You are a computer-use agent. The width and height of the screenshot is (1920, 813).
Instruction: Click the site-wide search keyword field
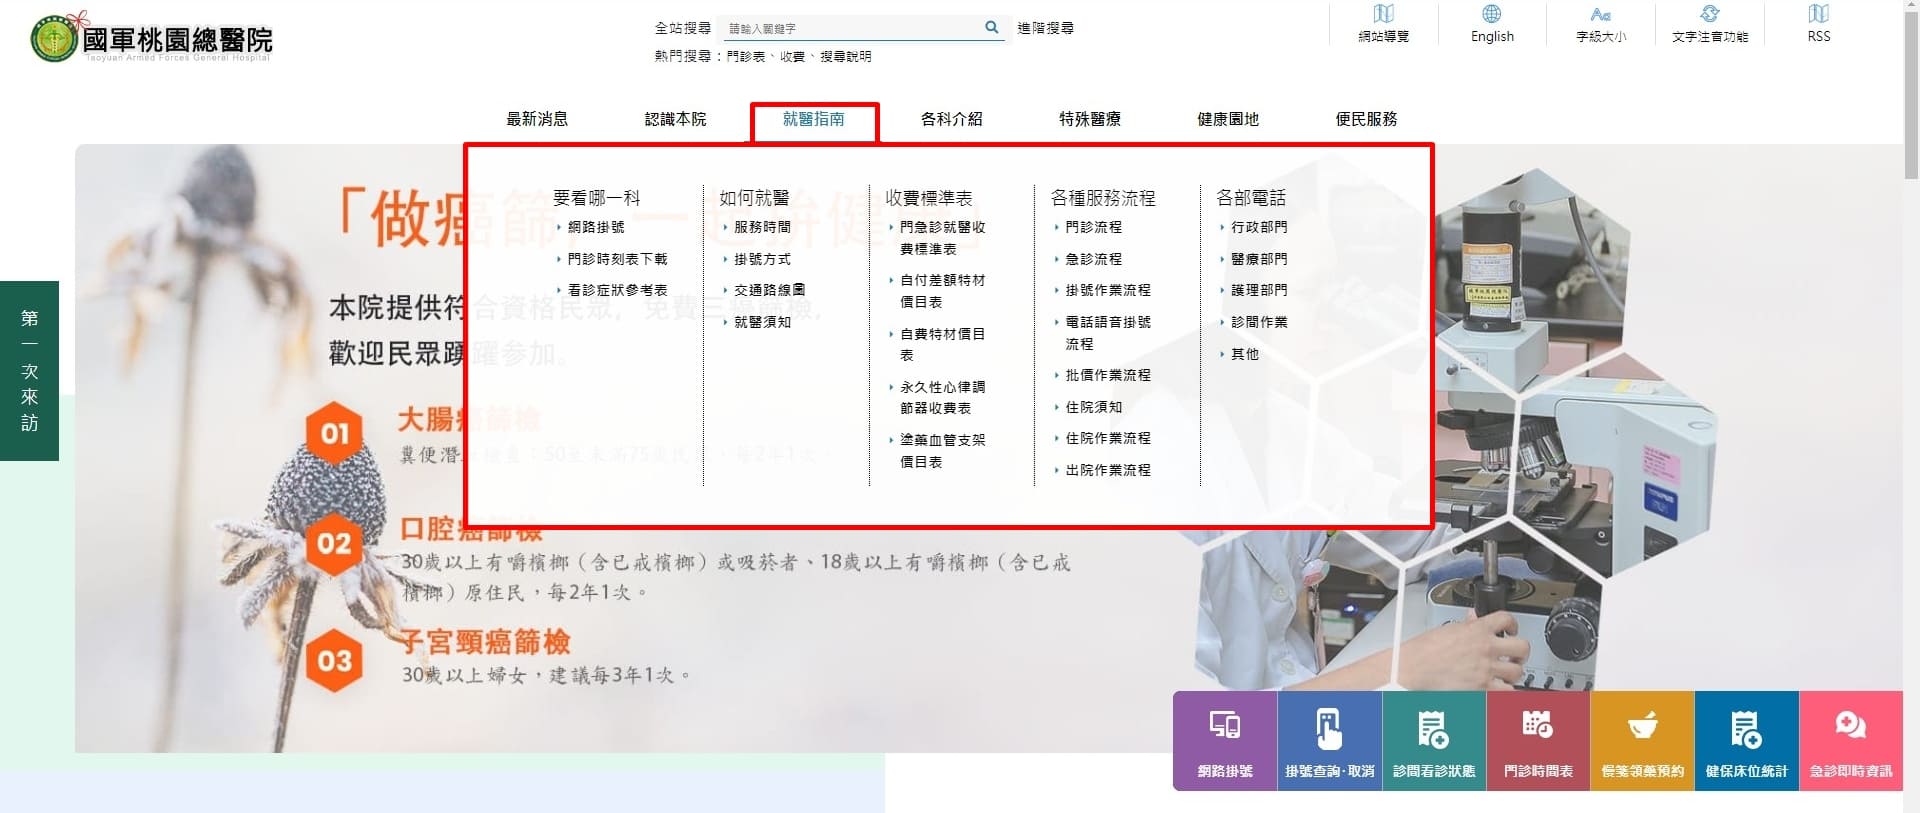[850, 28]
